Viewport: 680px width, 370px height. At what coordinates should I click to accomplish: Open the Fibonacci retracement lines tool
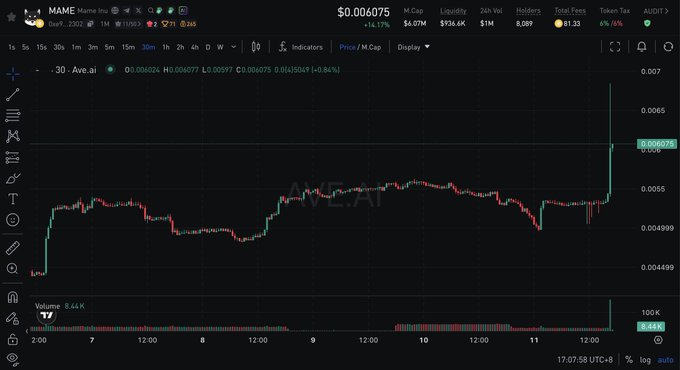pyautogui.click(x=13, y=115)
